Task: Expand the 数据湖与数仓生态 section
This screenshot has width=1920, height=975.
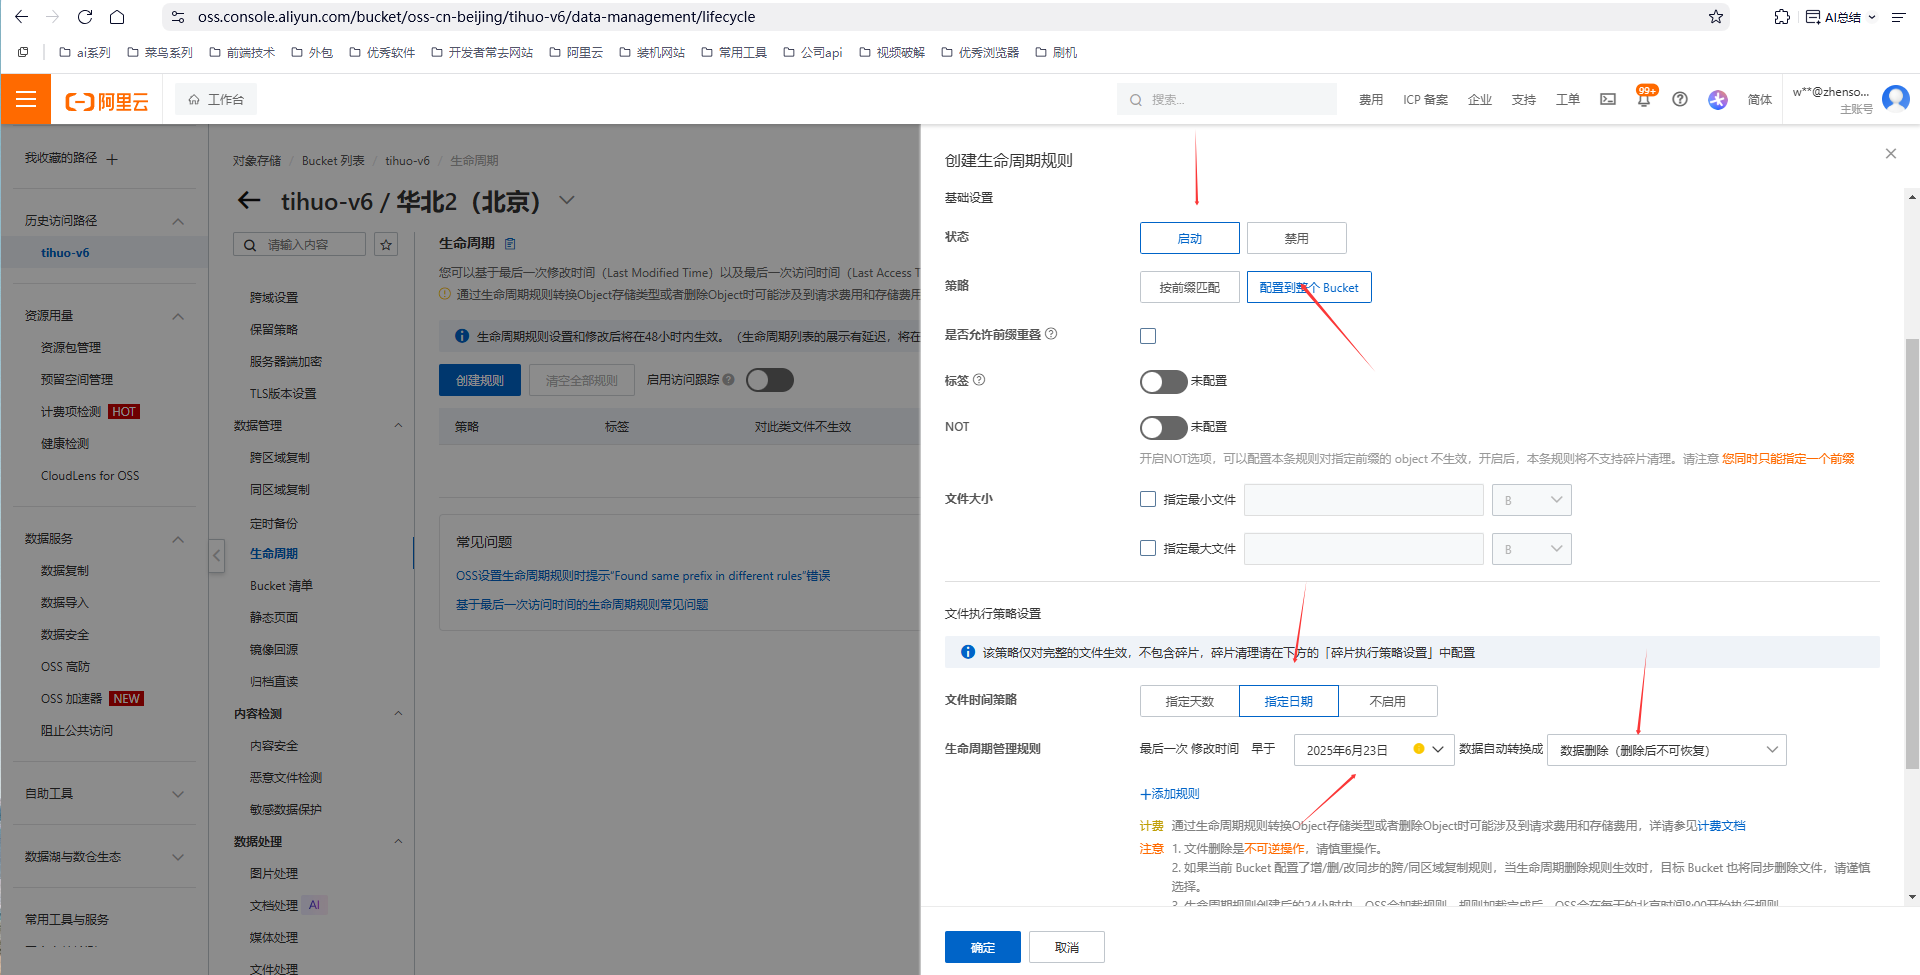Action: click(178, 857)
